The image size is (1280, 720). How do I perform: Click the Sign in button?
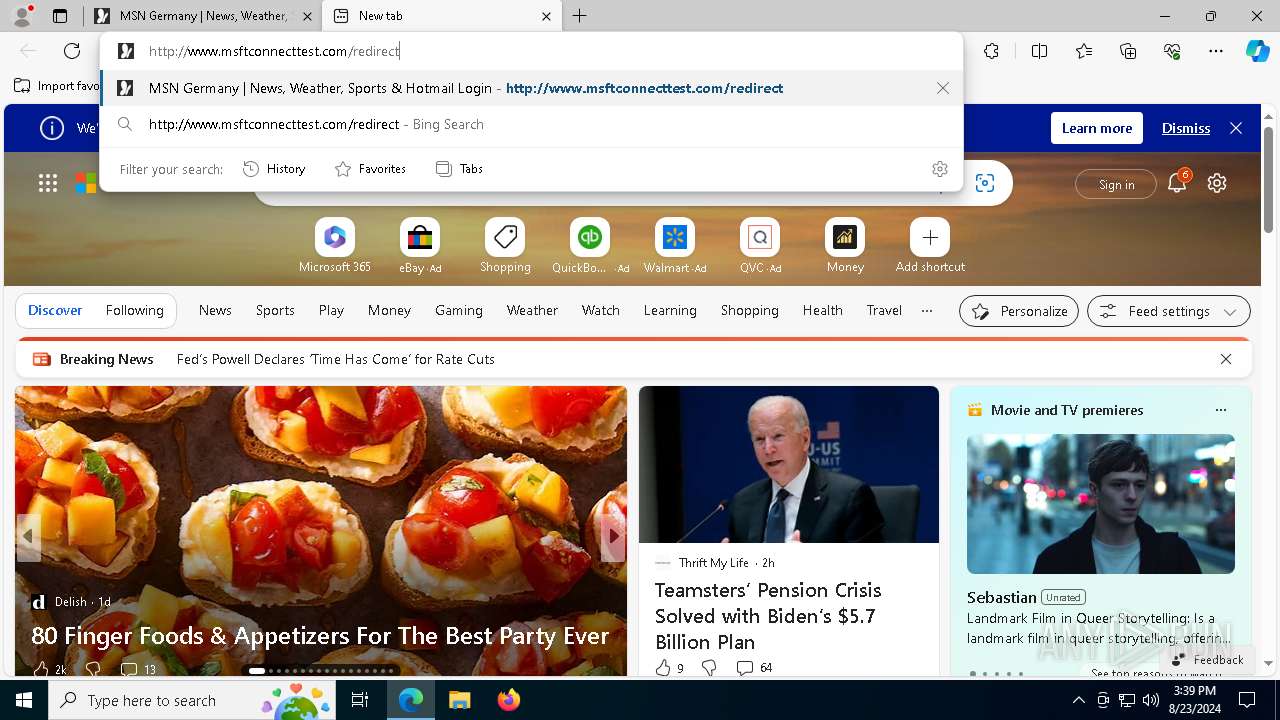[x=1116, y=184]
